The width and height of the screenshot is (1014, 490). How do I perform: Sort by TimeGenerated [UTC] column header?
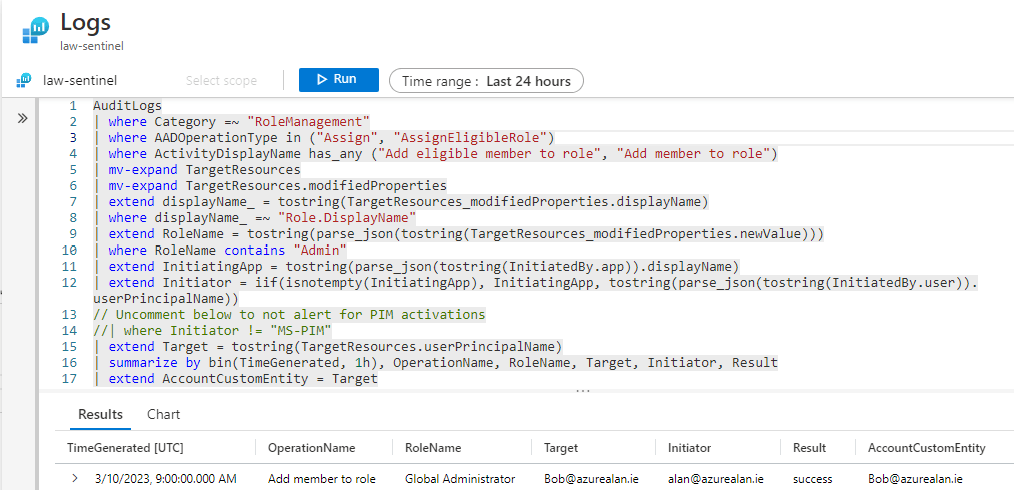tap(125, 447)
